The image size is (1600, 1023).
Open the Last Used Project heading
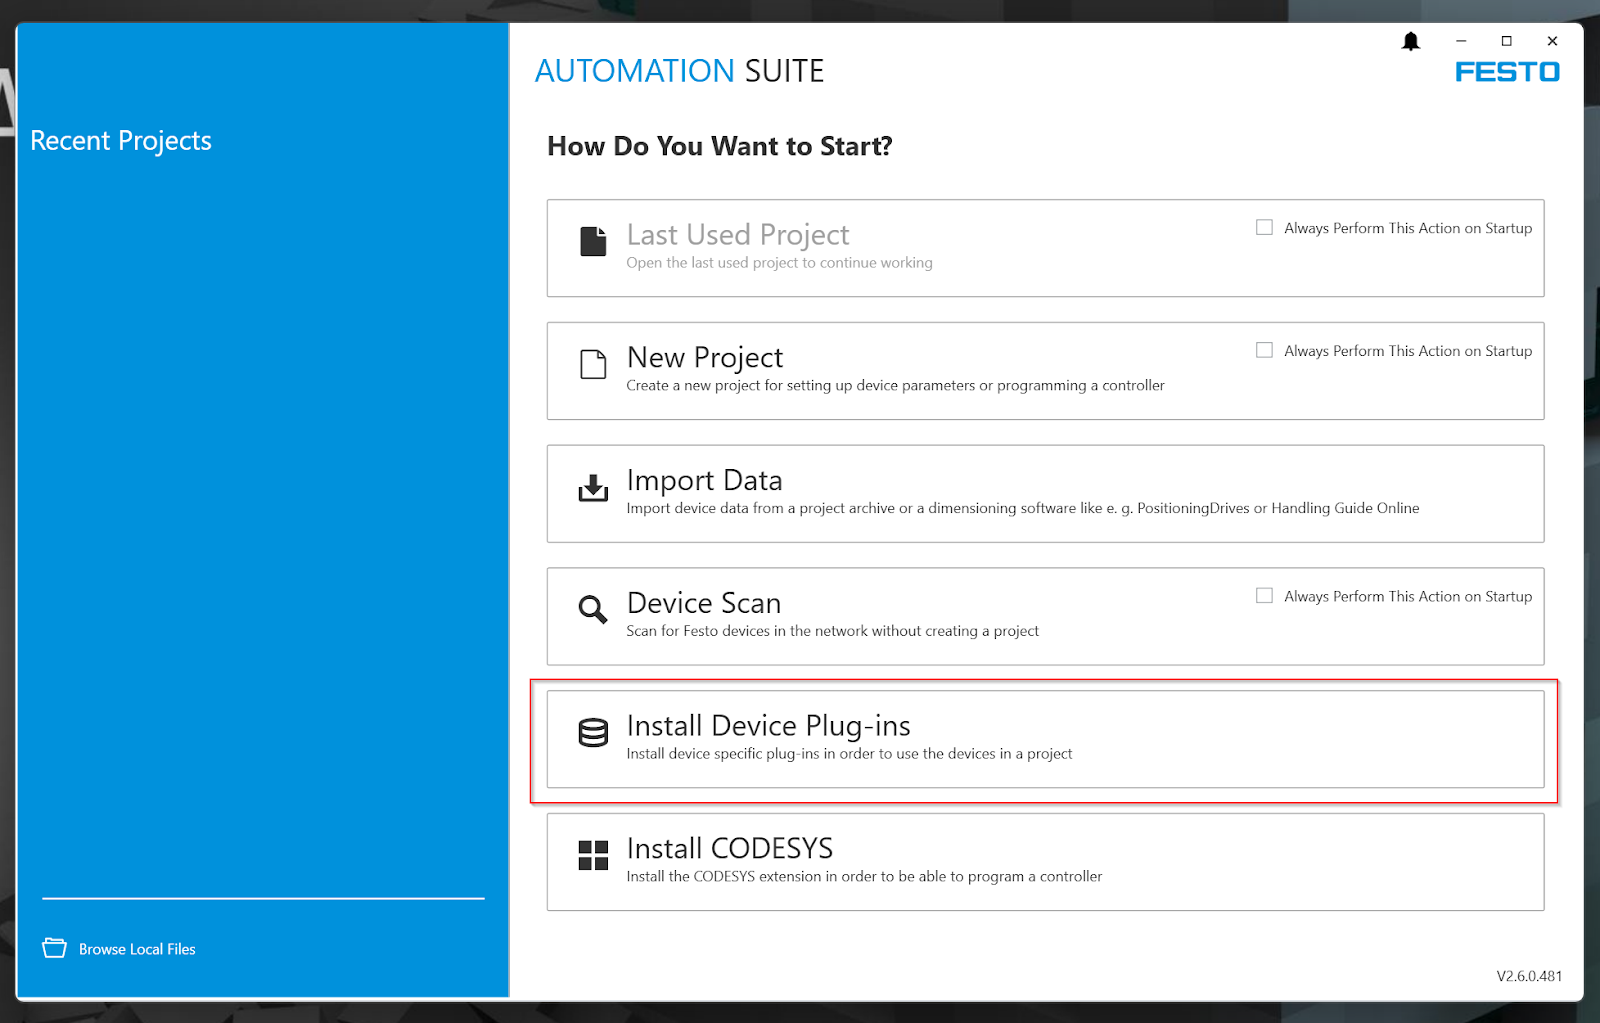click(738, 234)
